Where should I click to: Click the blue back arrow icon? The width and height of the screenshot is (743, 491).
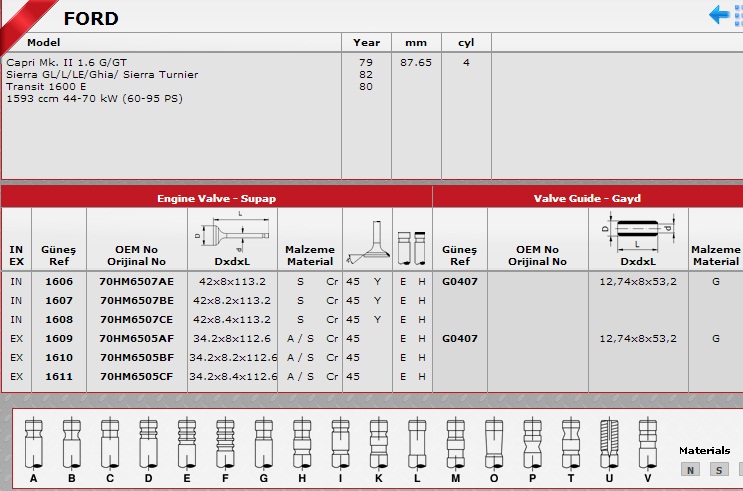(x=719, y=14)
